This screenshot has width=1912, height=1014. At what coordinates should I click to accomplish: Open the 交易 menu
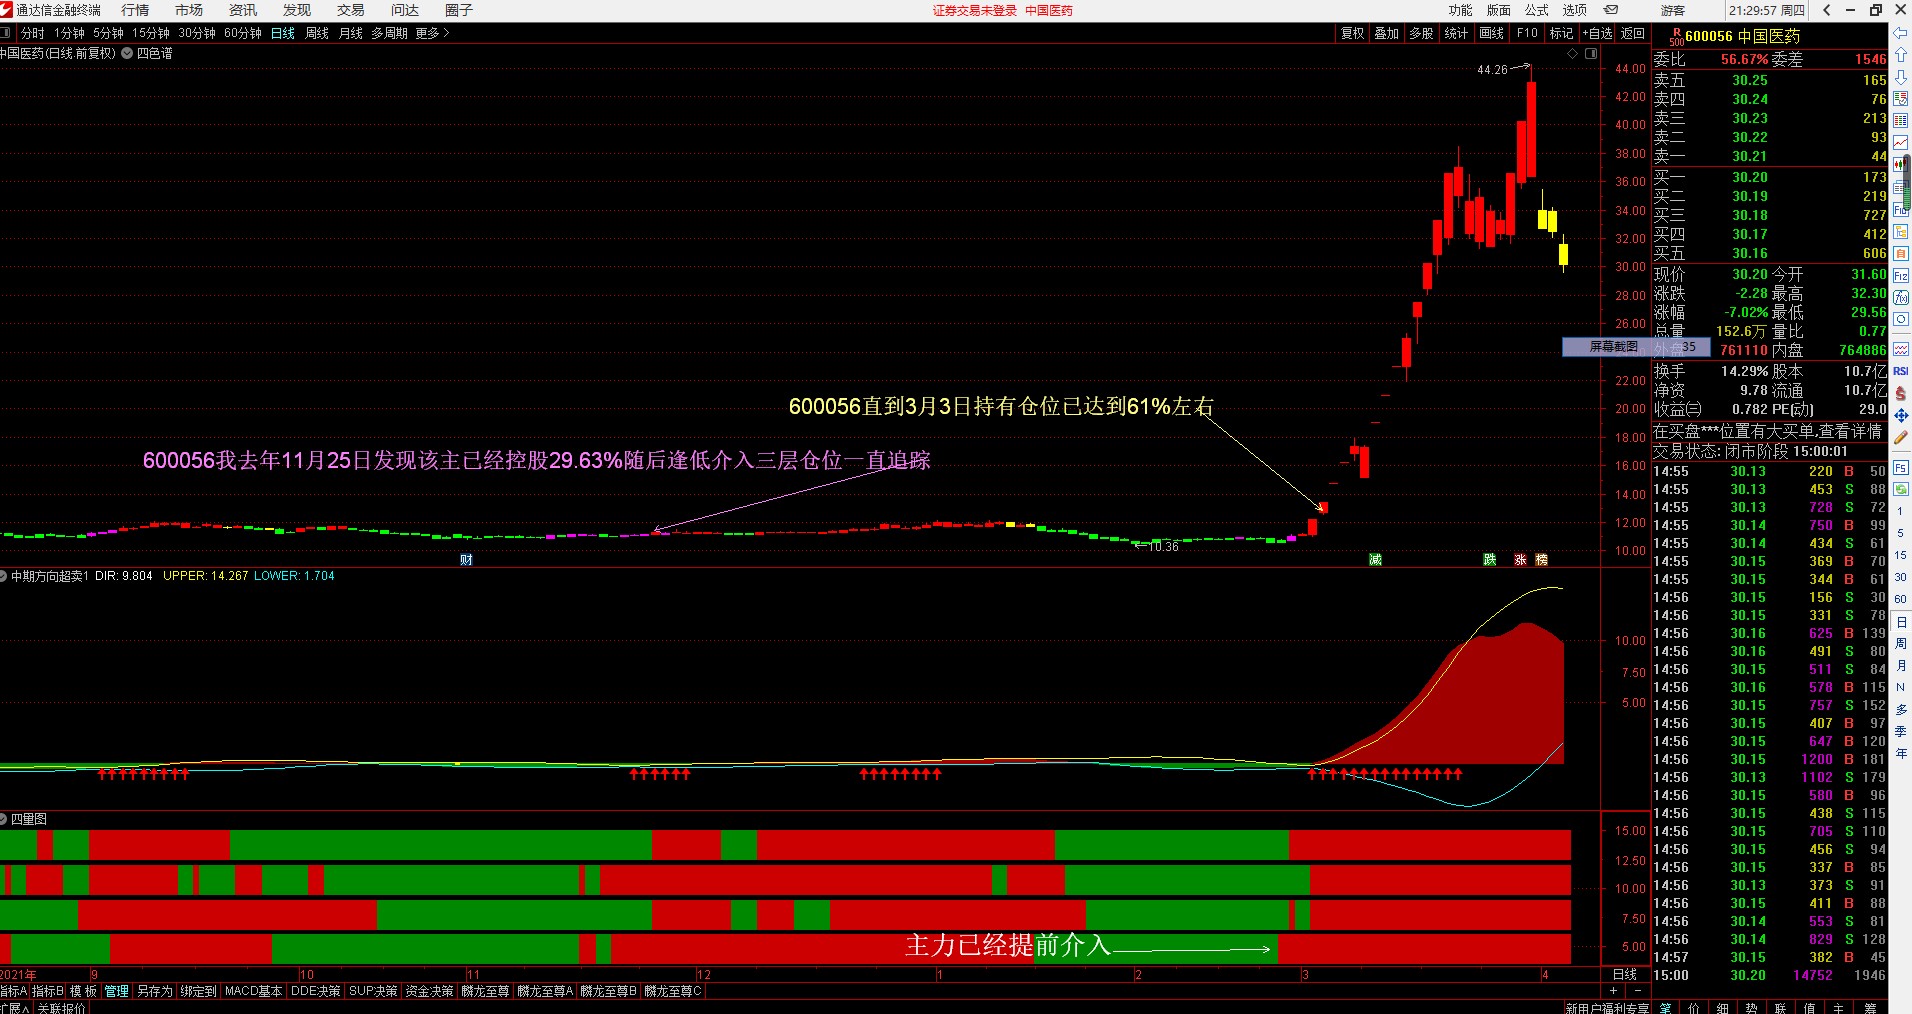[x=351, y=10]
